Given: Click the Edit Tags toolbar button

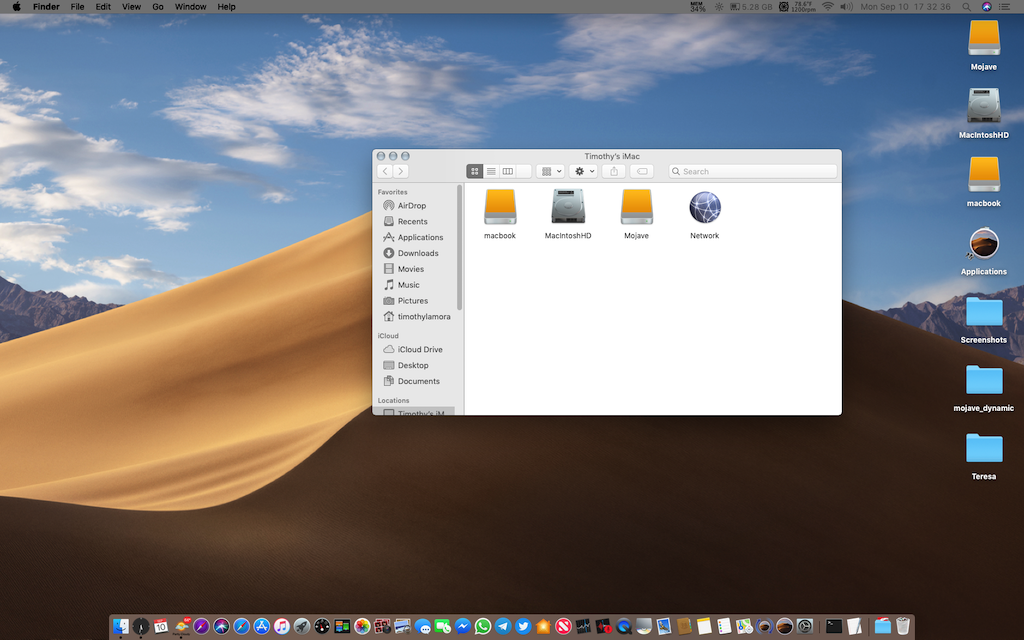Looking at the screenshot, I should click(x=642, y=171).
